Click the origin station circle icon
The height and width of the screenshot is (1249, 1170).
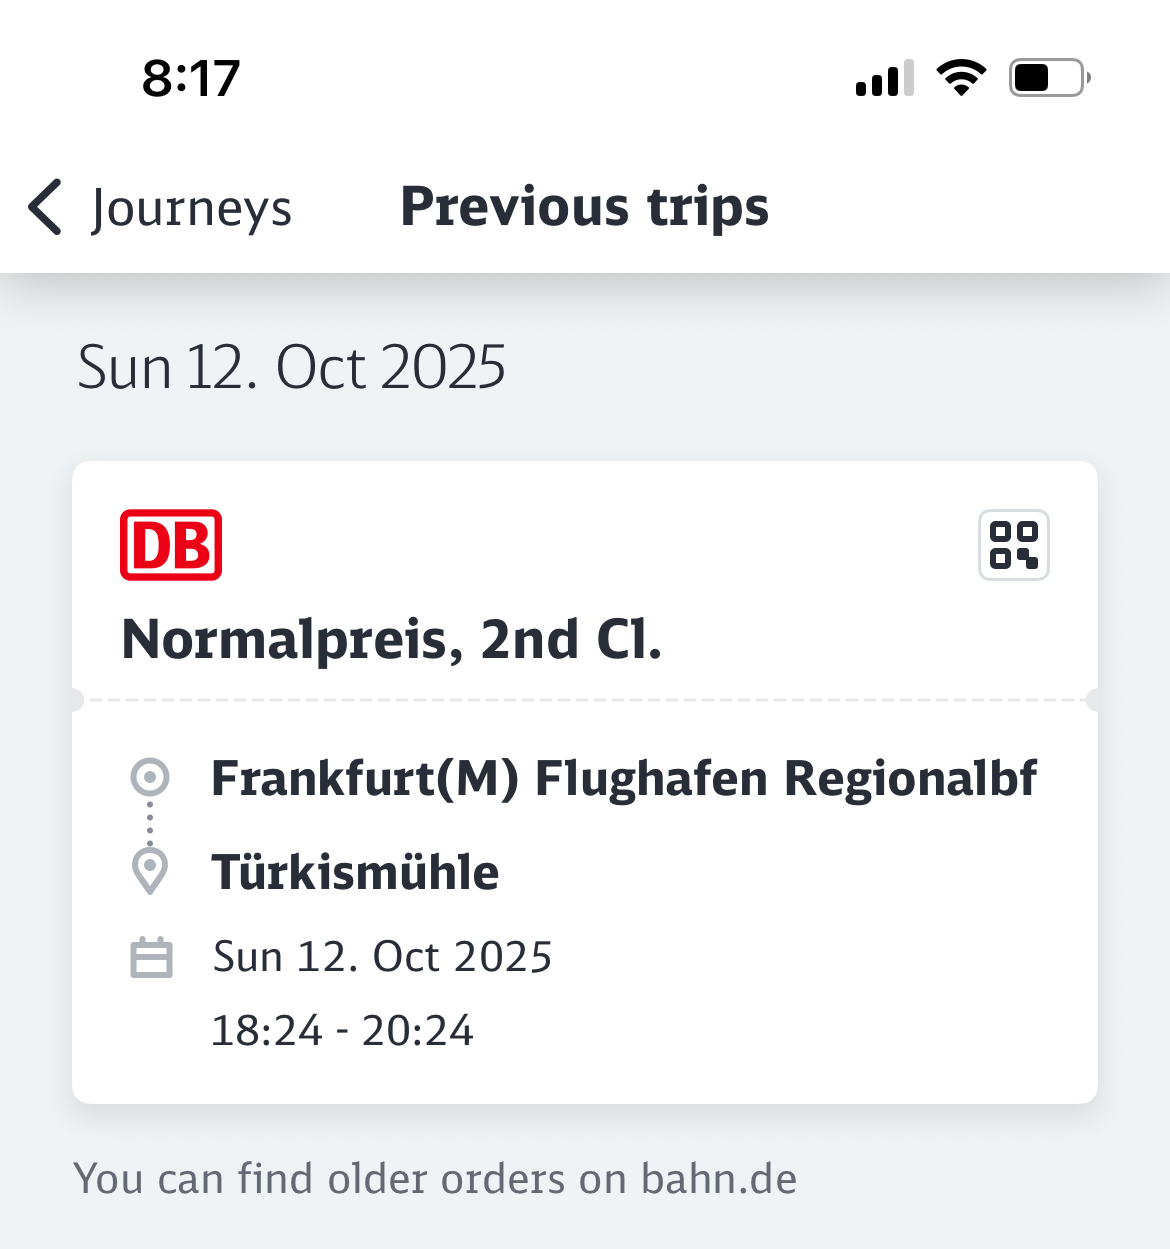coord(150,777)
